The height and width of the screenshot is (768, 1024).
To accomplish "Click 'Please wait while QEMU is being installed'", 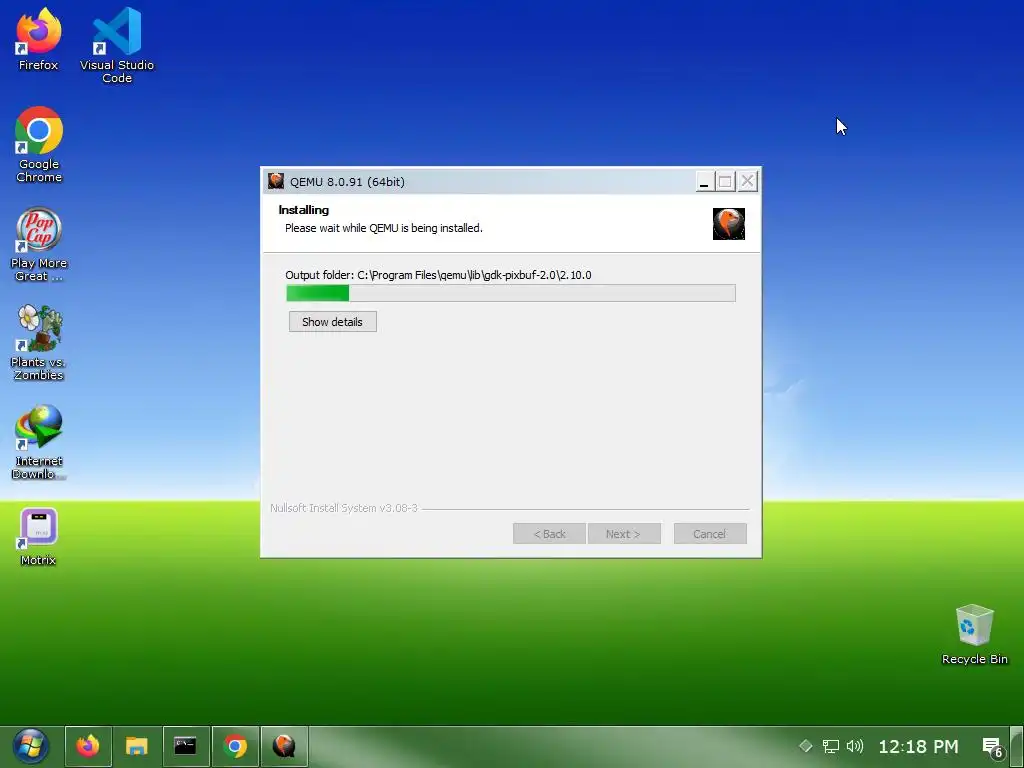I will (384, 228).
